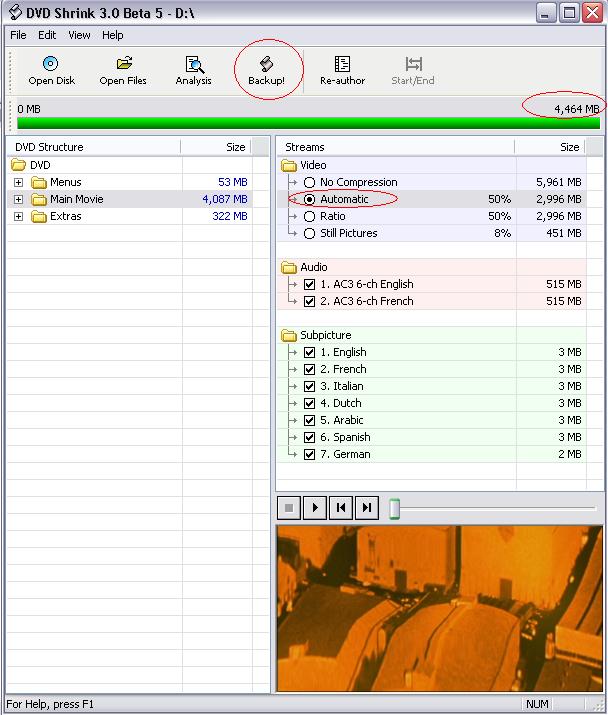Close the DVD Shrink window
The height and width of the screenshot is (715, 608).
592,13
